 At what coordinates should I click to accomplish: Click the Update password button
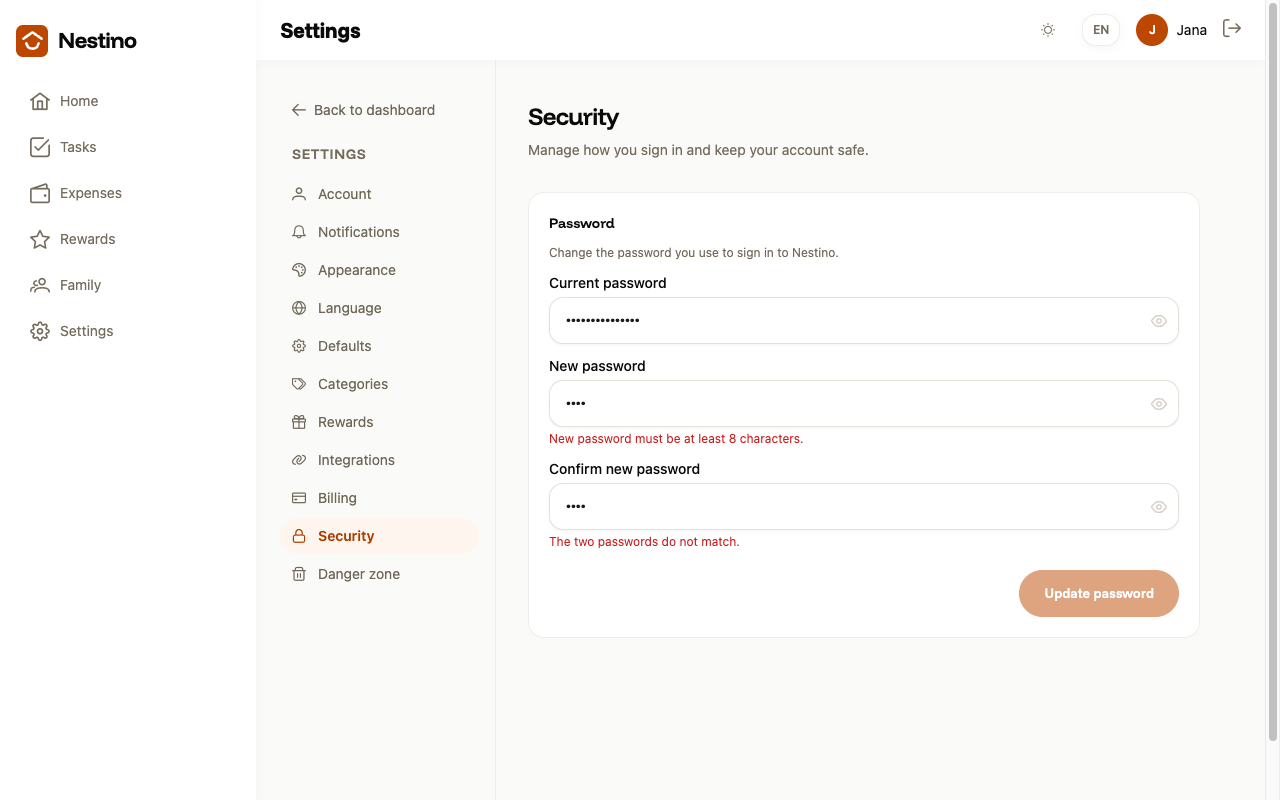tap(1099, 593)
